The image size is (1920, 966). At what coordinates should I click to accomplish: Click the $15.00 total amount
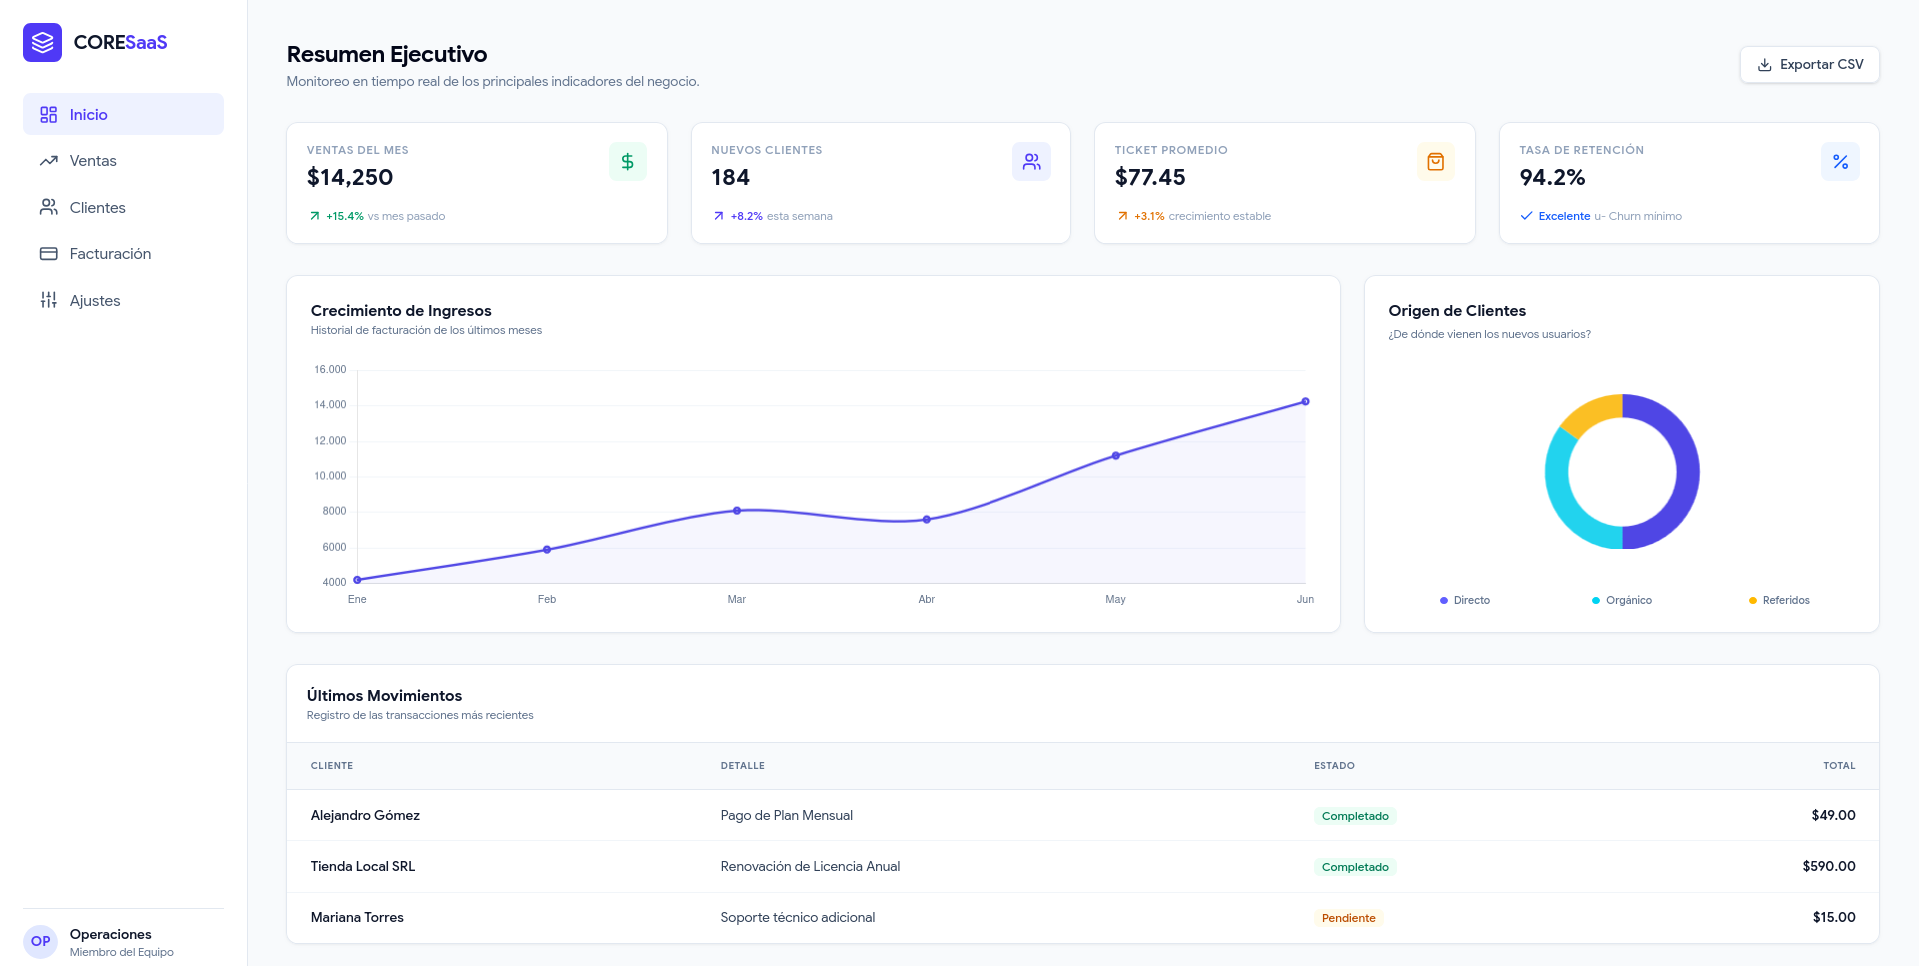point(1834,918)
